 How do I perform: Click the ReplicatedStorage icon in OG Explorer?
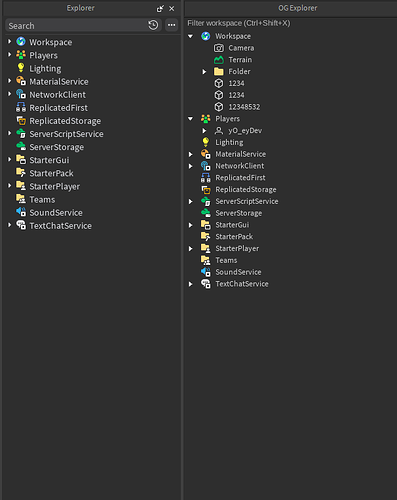tap(206, 189)
